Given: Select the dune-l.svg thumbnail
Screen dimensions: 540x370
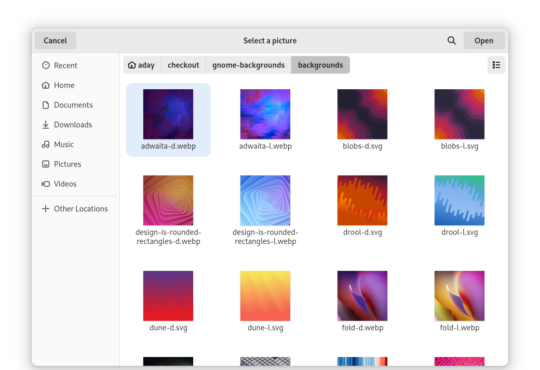Looking at the screenshot, I should [x=265, y=296].
